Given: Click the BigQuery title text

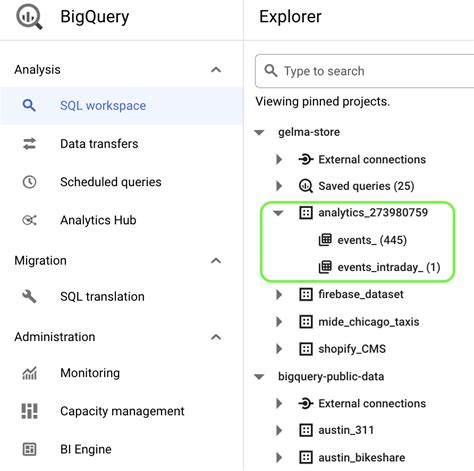Looking at the screenshot, I should click(x=95, y=17).
